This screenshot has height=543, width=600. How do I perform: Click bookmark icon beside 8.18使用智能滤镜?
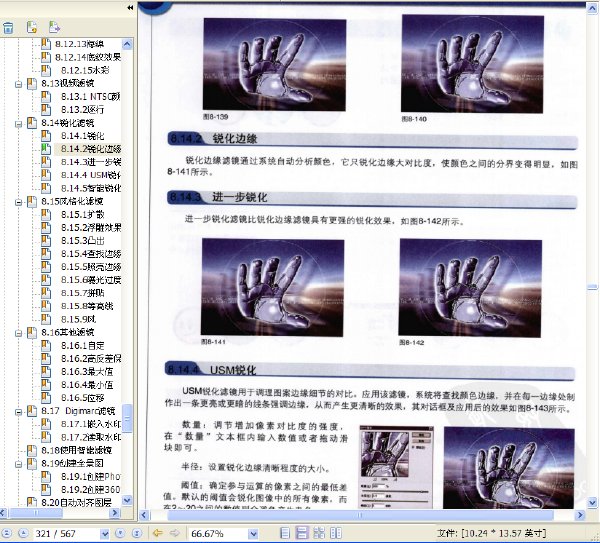(x=32, y=450)
